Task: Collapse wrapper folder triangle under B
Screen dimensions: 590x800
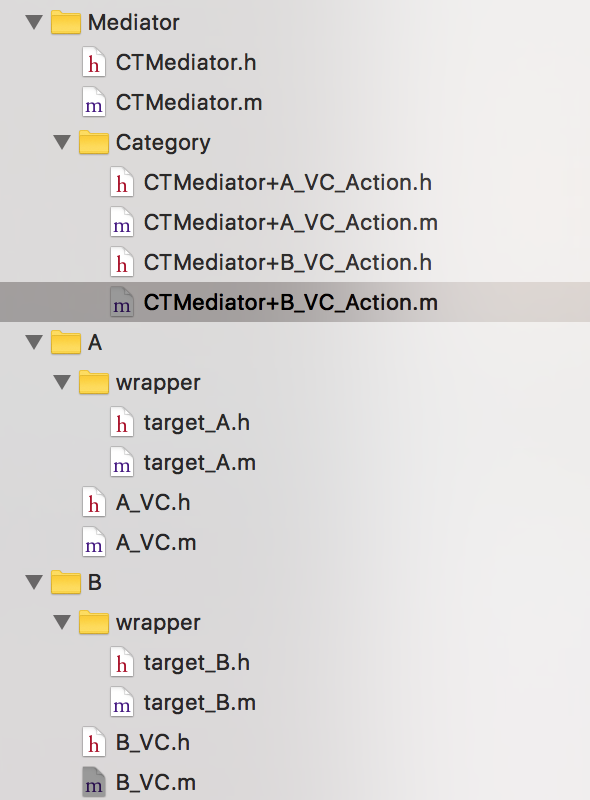Action: tap(62, 622)
